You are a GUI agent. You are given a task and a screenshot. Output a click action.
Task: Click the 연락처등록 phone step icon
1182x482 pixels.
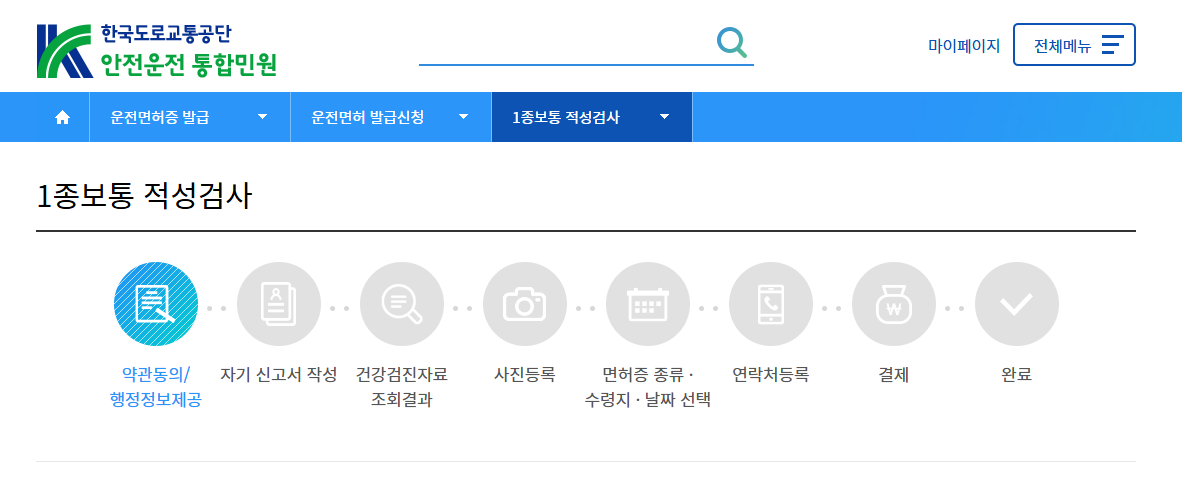[x=770, y=304]
